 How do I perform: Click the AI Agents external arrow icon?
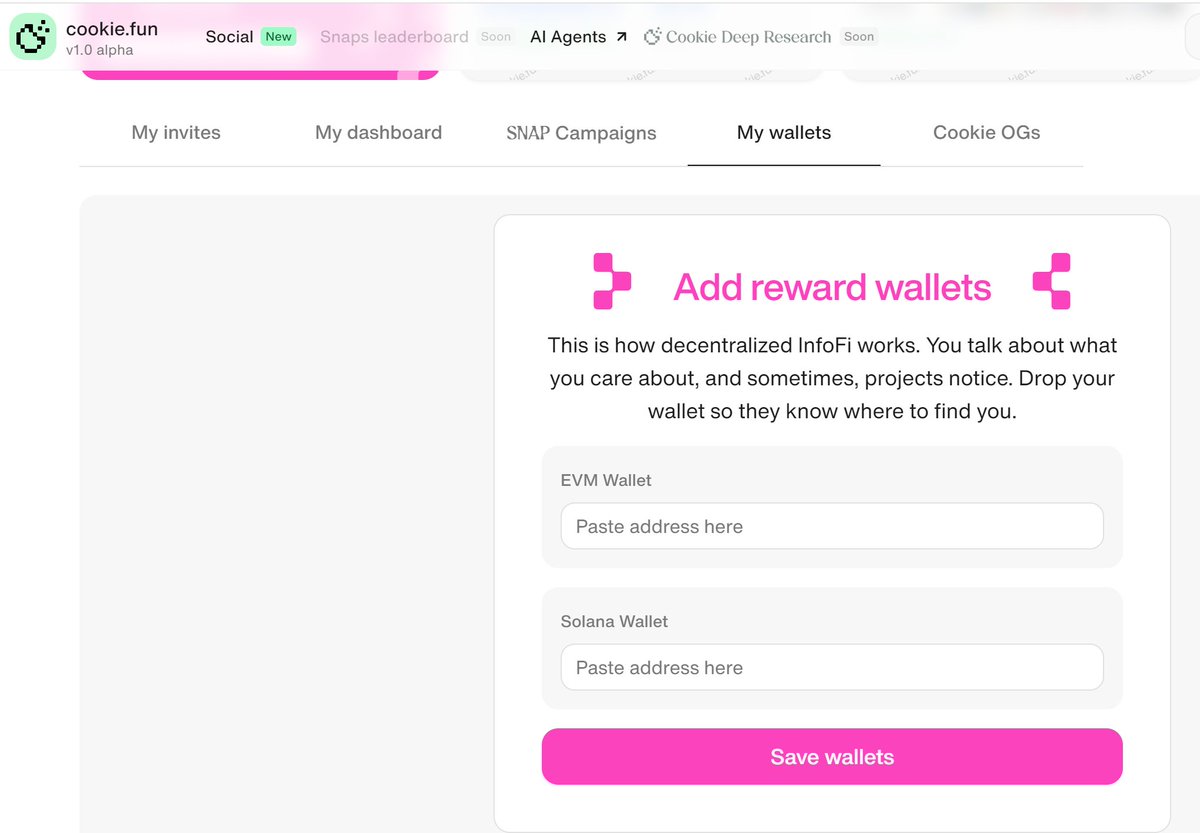[621, 37]
